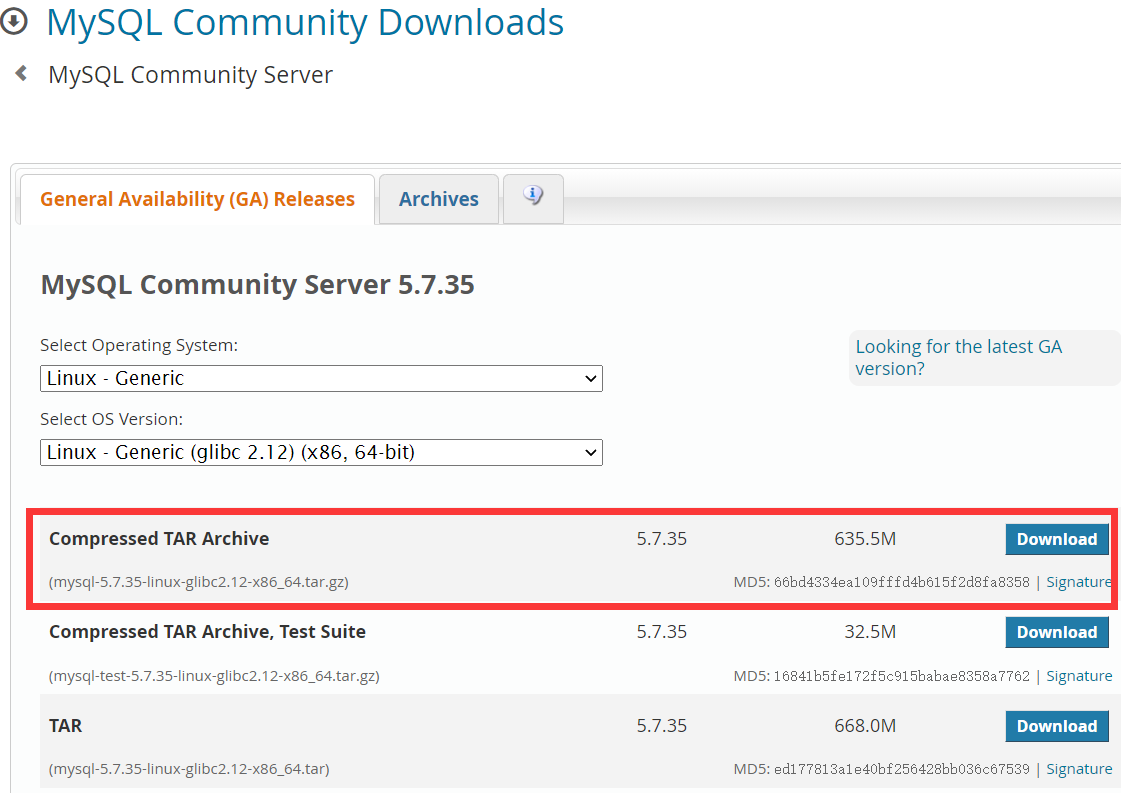Click the 32.5M file size
Viewport: 1121px width, 793px height.
pos(870,631)
